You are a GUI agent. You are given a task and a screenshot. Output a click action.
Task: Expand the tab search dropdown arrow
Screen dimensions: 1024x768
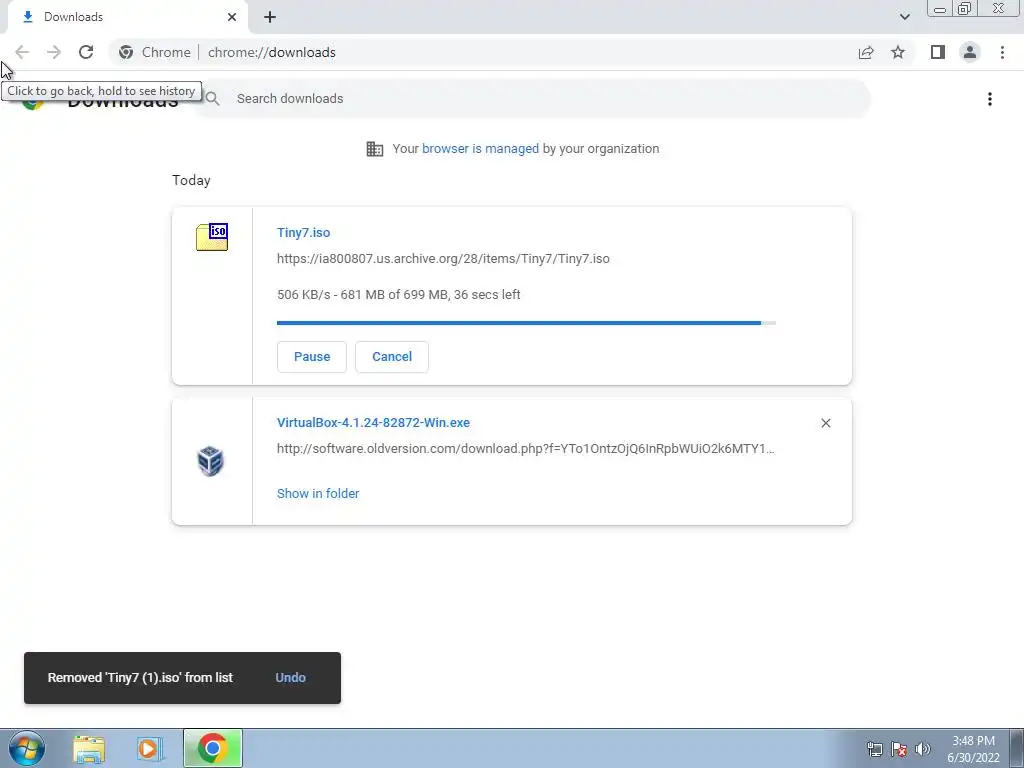point(904,17)
